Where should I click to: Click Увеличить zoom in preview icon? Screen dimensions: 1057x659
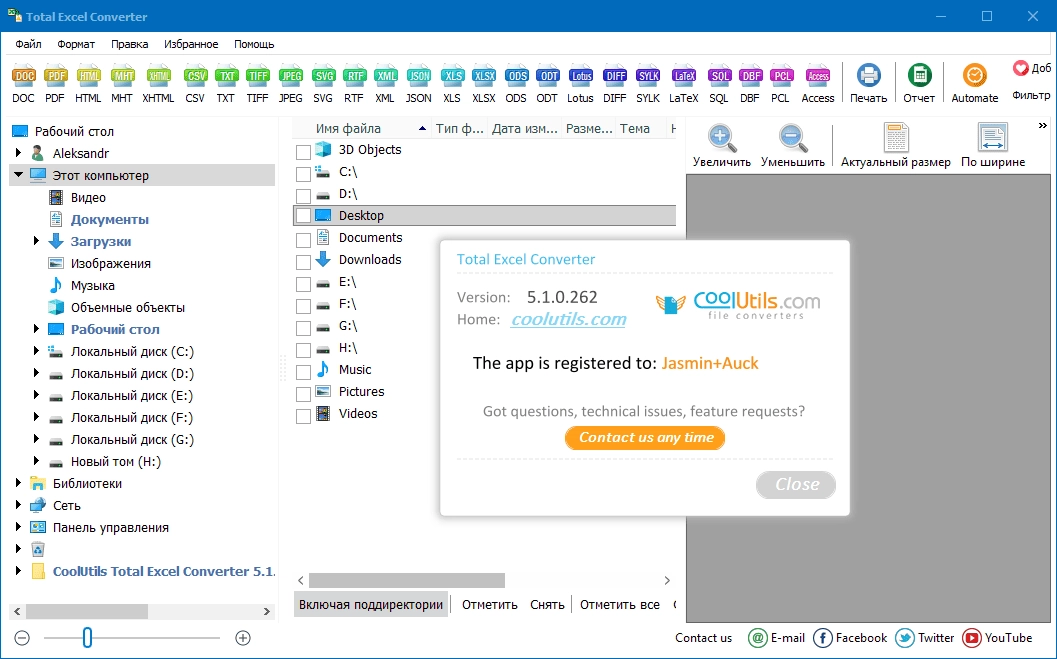coord(722,138)
